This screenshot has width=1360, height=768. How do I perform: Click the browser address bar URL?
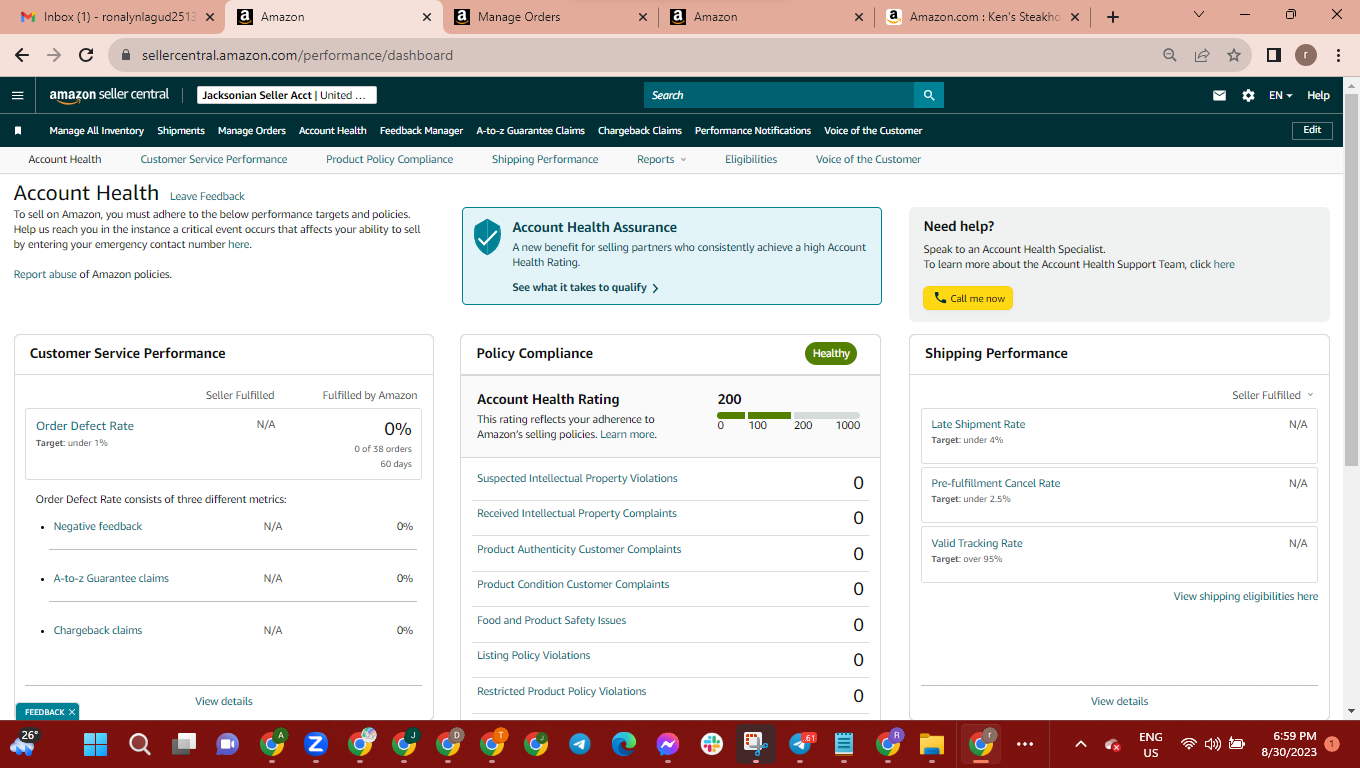pyautogui.click(x=297, y=55)
